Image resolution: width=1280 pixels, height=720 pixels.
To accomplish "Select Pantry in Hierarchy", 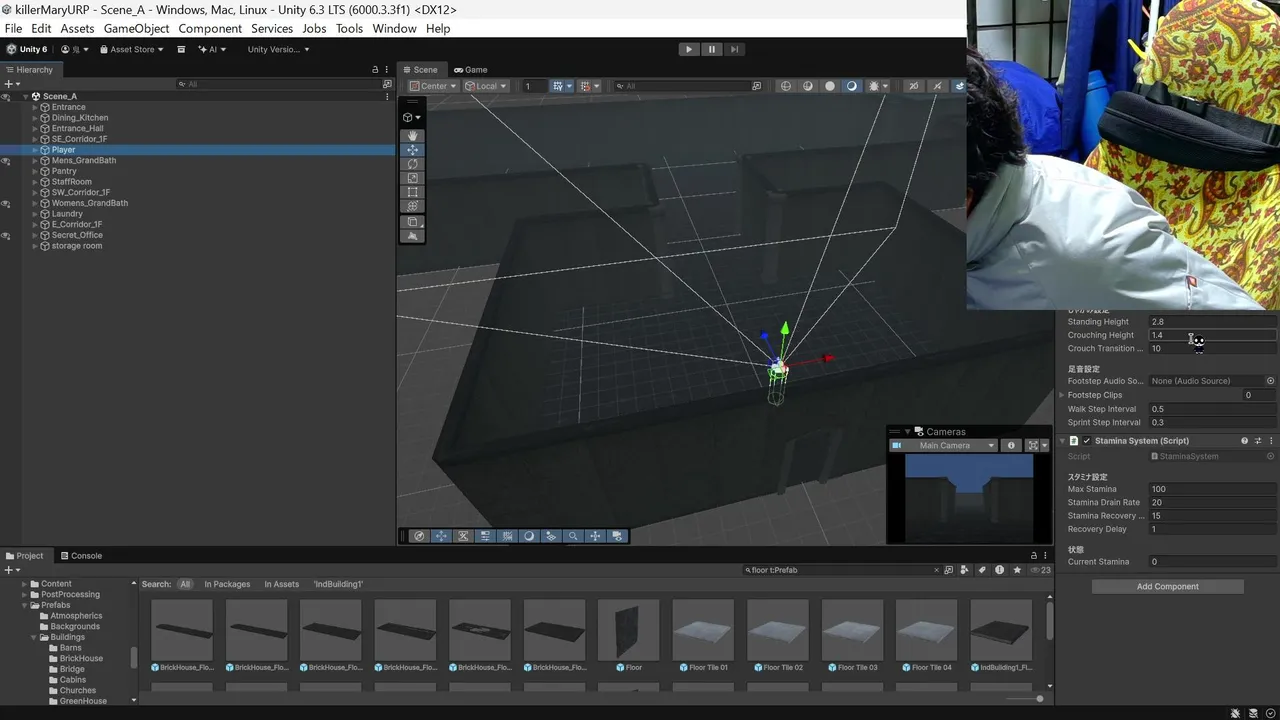I will click(64, 171).
